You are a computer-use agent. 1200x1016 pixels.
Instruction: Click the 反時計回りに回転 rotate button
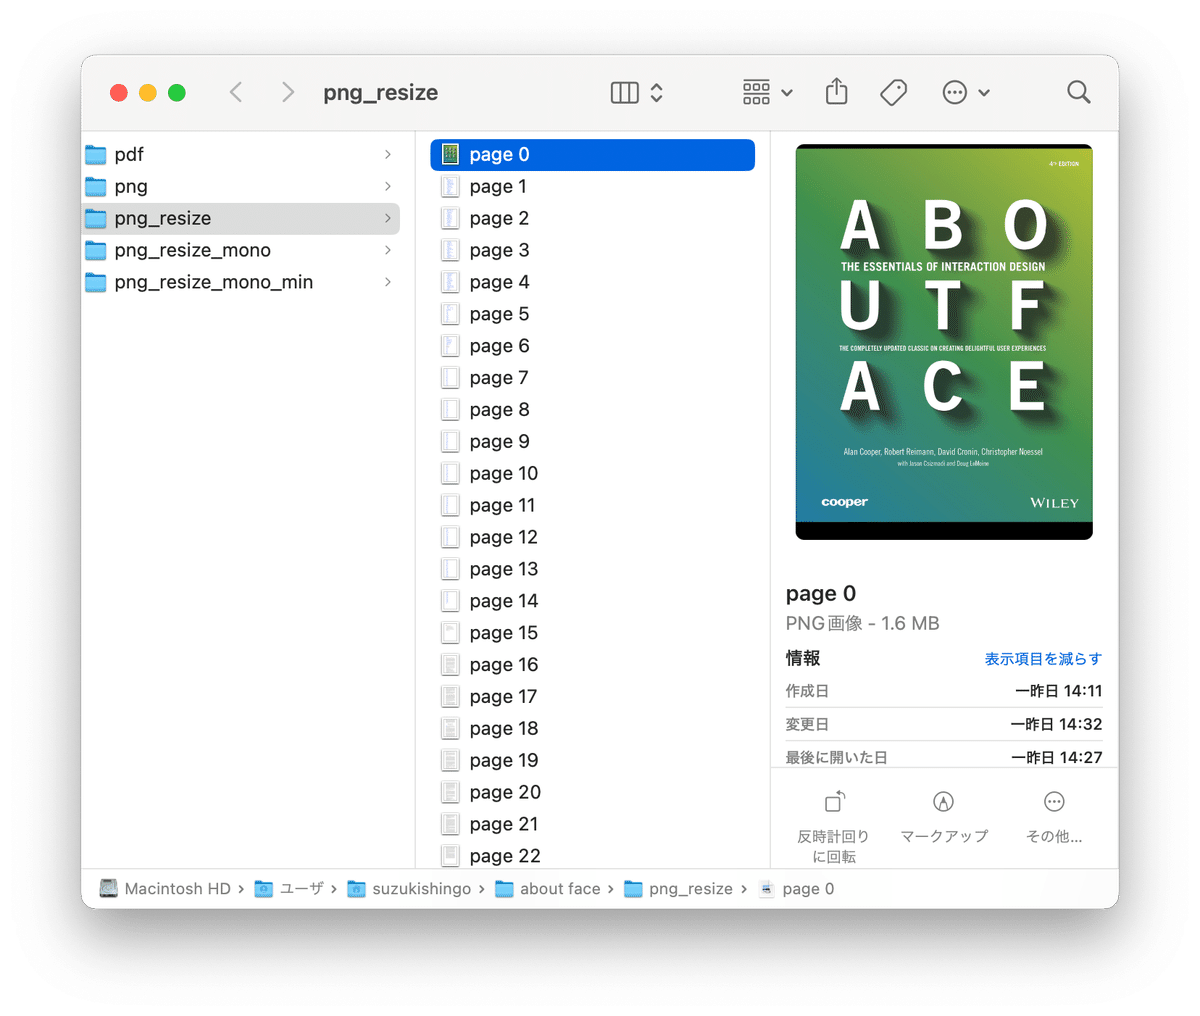coord(833,827)
